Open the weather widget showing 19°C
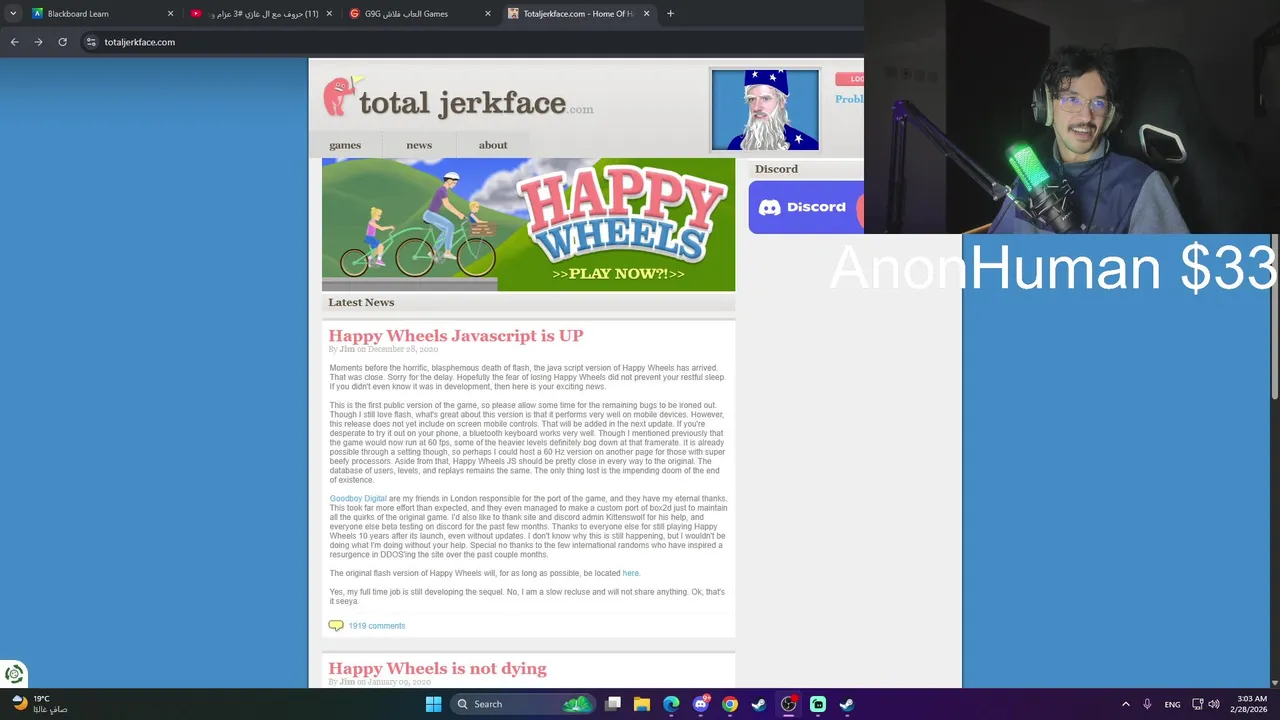1280x720 pixels. click(40, 704)
